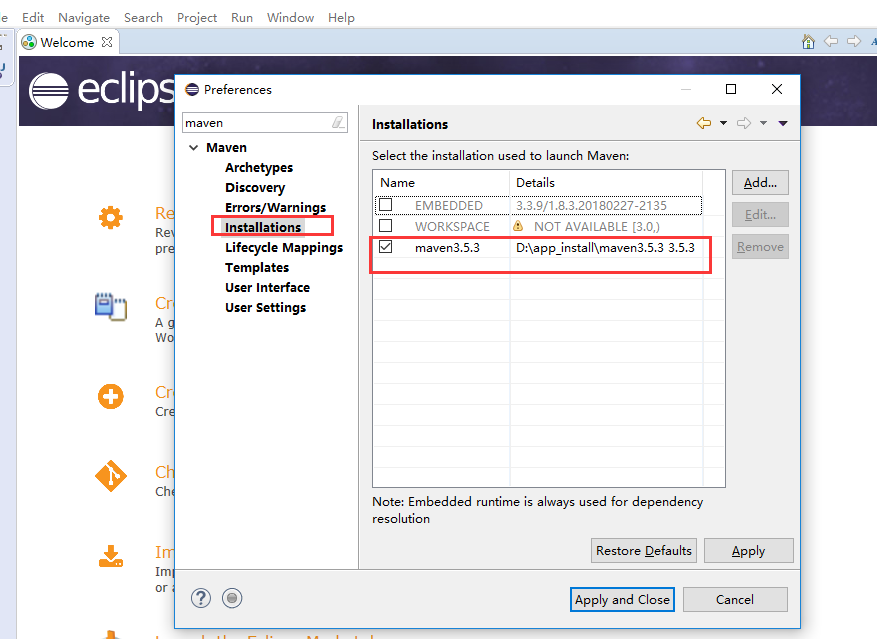This screenshot has width=877, height=639.
Task: Select Installations under Maven
Action: (263, 227)
